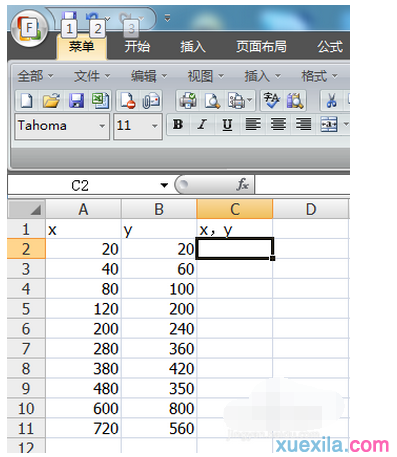The width and height of the screenshot is (397, 457).
Task: Open the 编辑 dropdown menu
Action: click(149, 76)
